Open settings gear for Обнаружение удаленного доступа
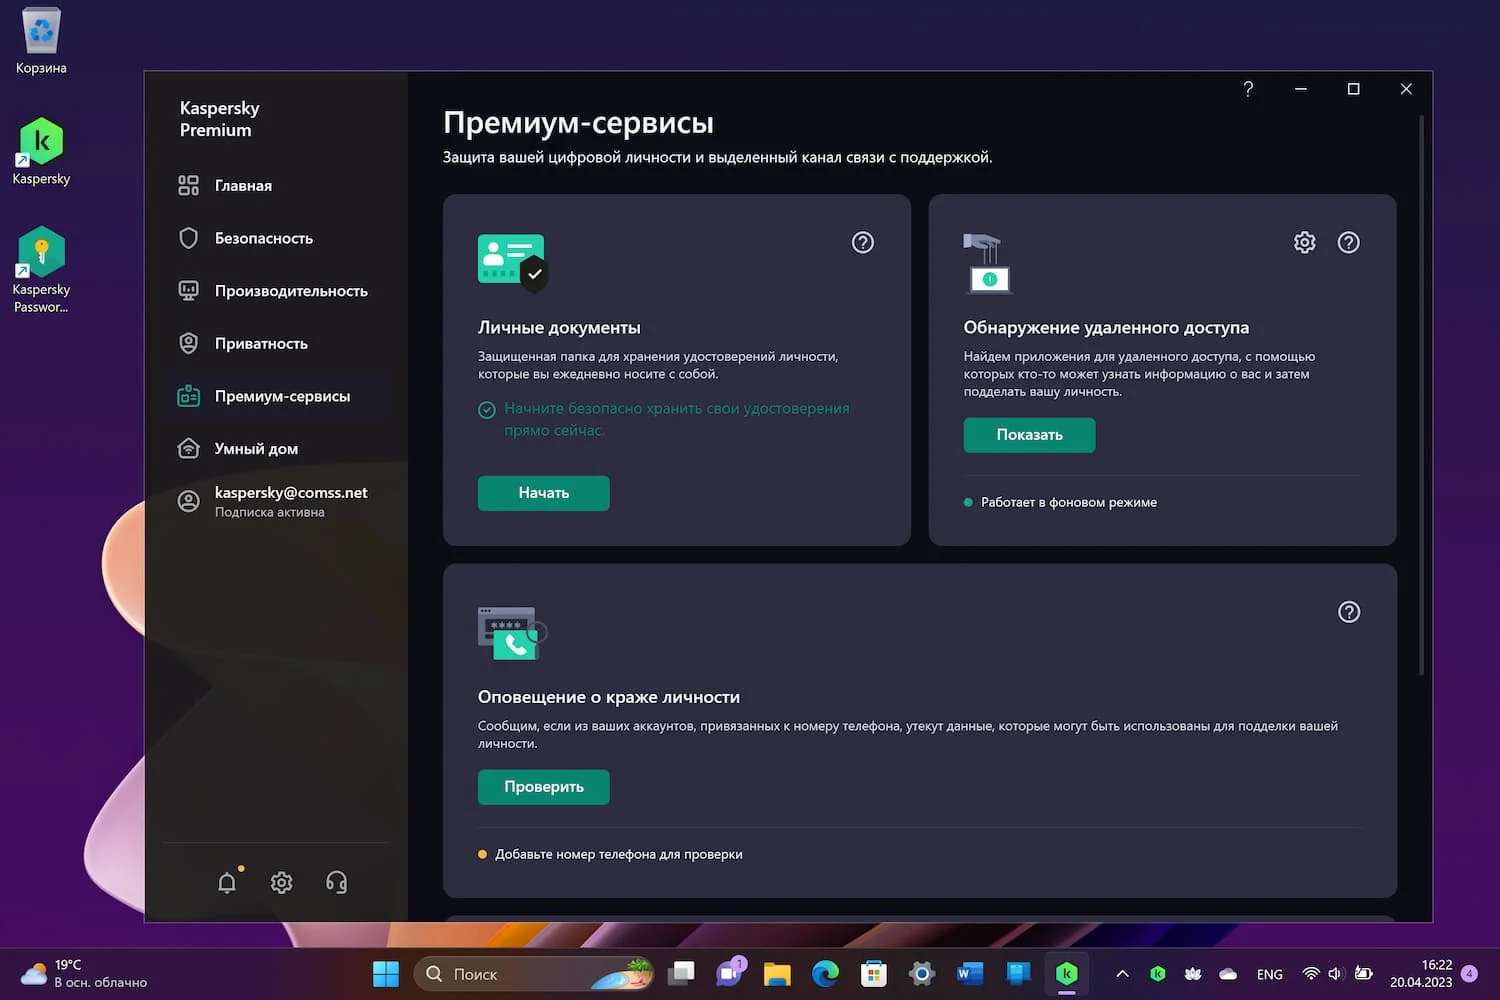Screen dimensions: 1500x1000 tap(1304, 242)
